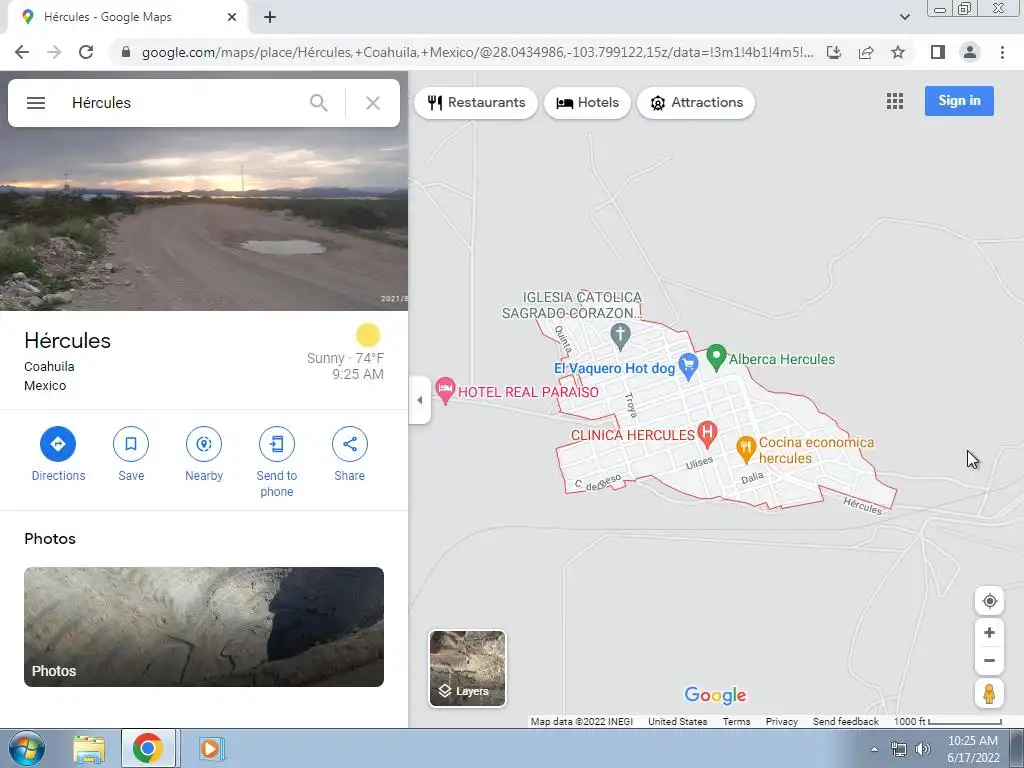Screen dimensions: 1024x768
Task: Clear the Hércules search with X
Action: tap(373, 103)
